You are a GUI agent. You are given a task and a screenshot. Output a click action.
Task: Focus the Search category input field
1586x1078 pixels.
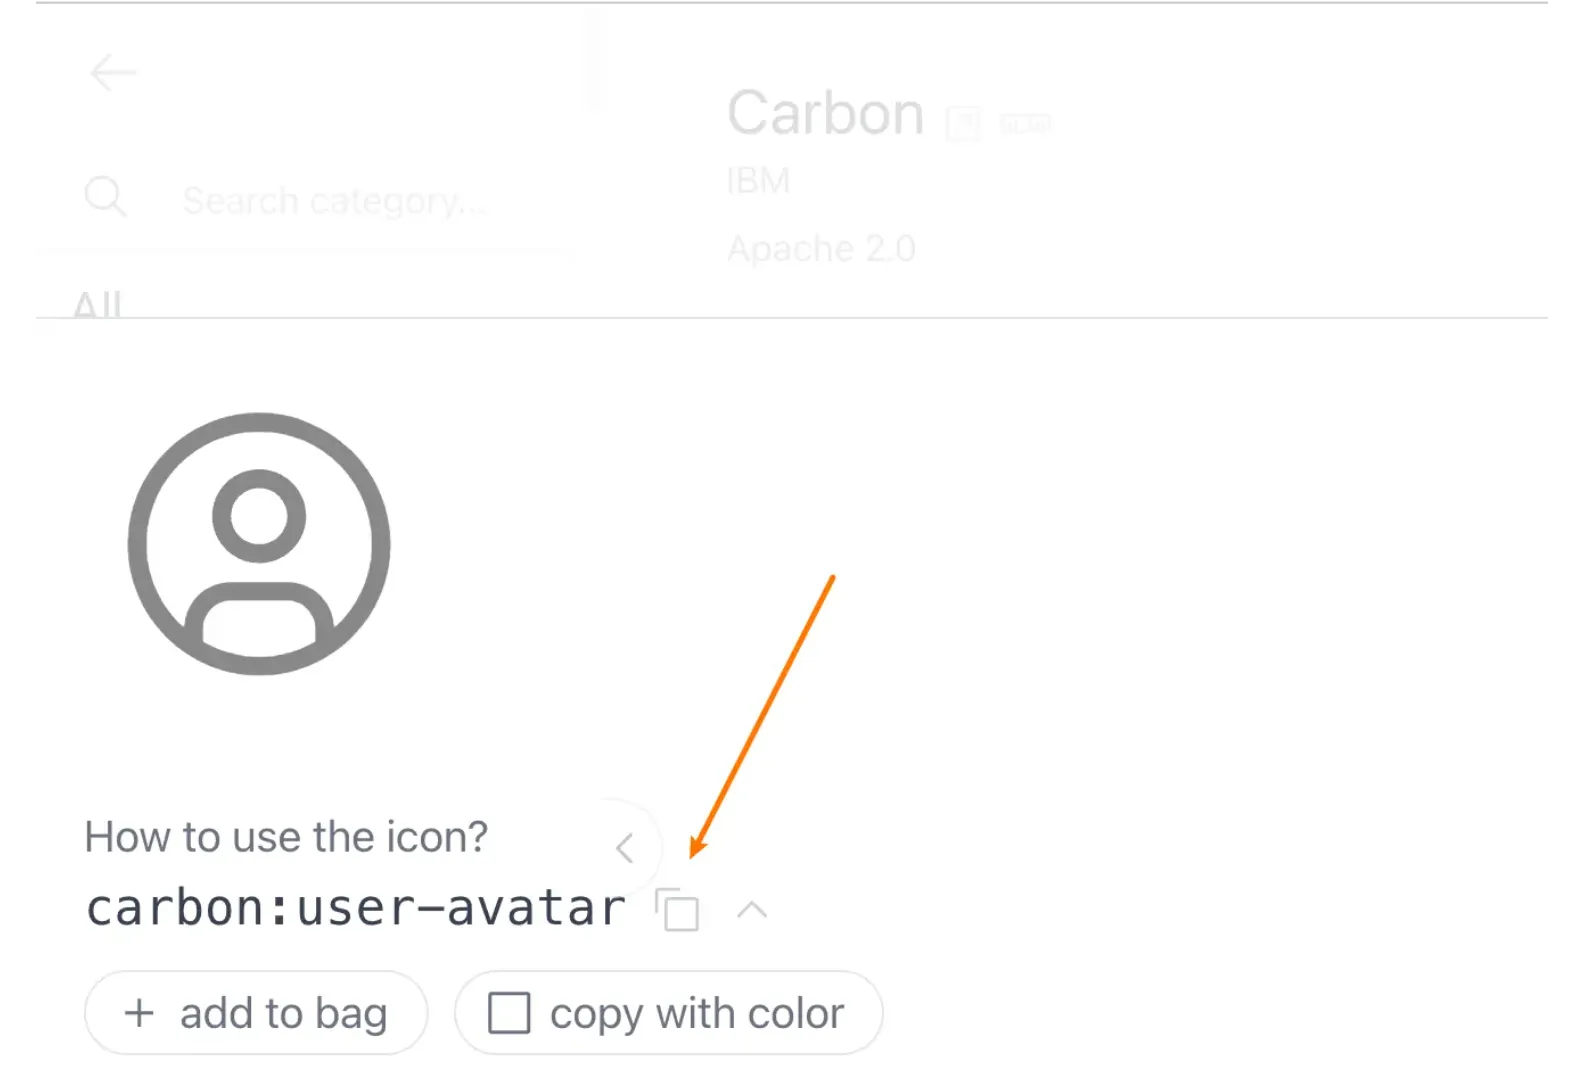tap(335, 201)
